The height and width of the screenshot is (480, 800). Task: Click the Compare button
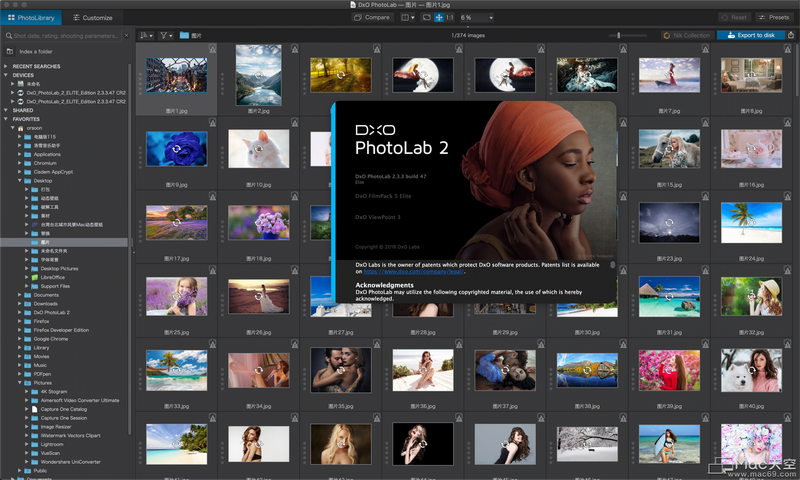click(372, 17)
